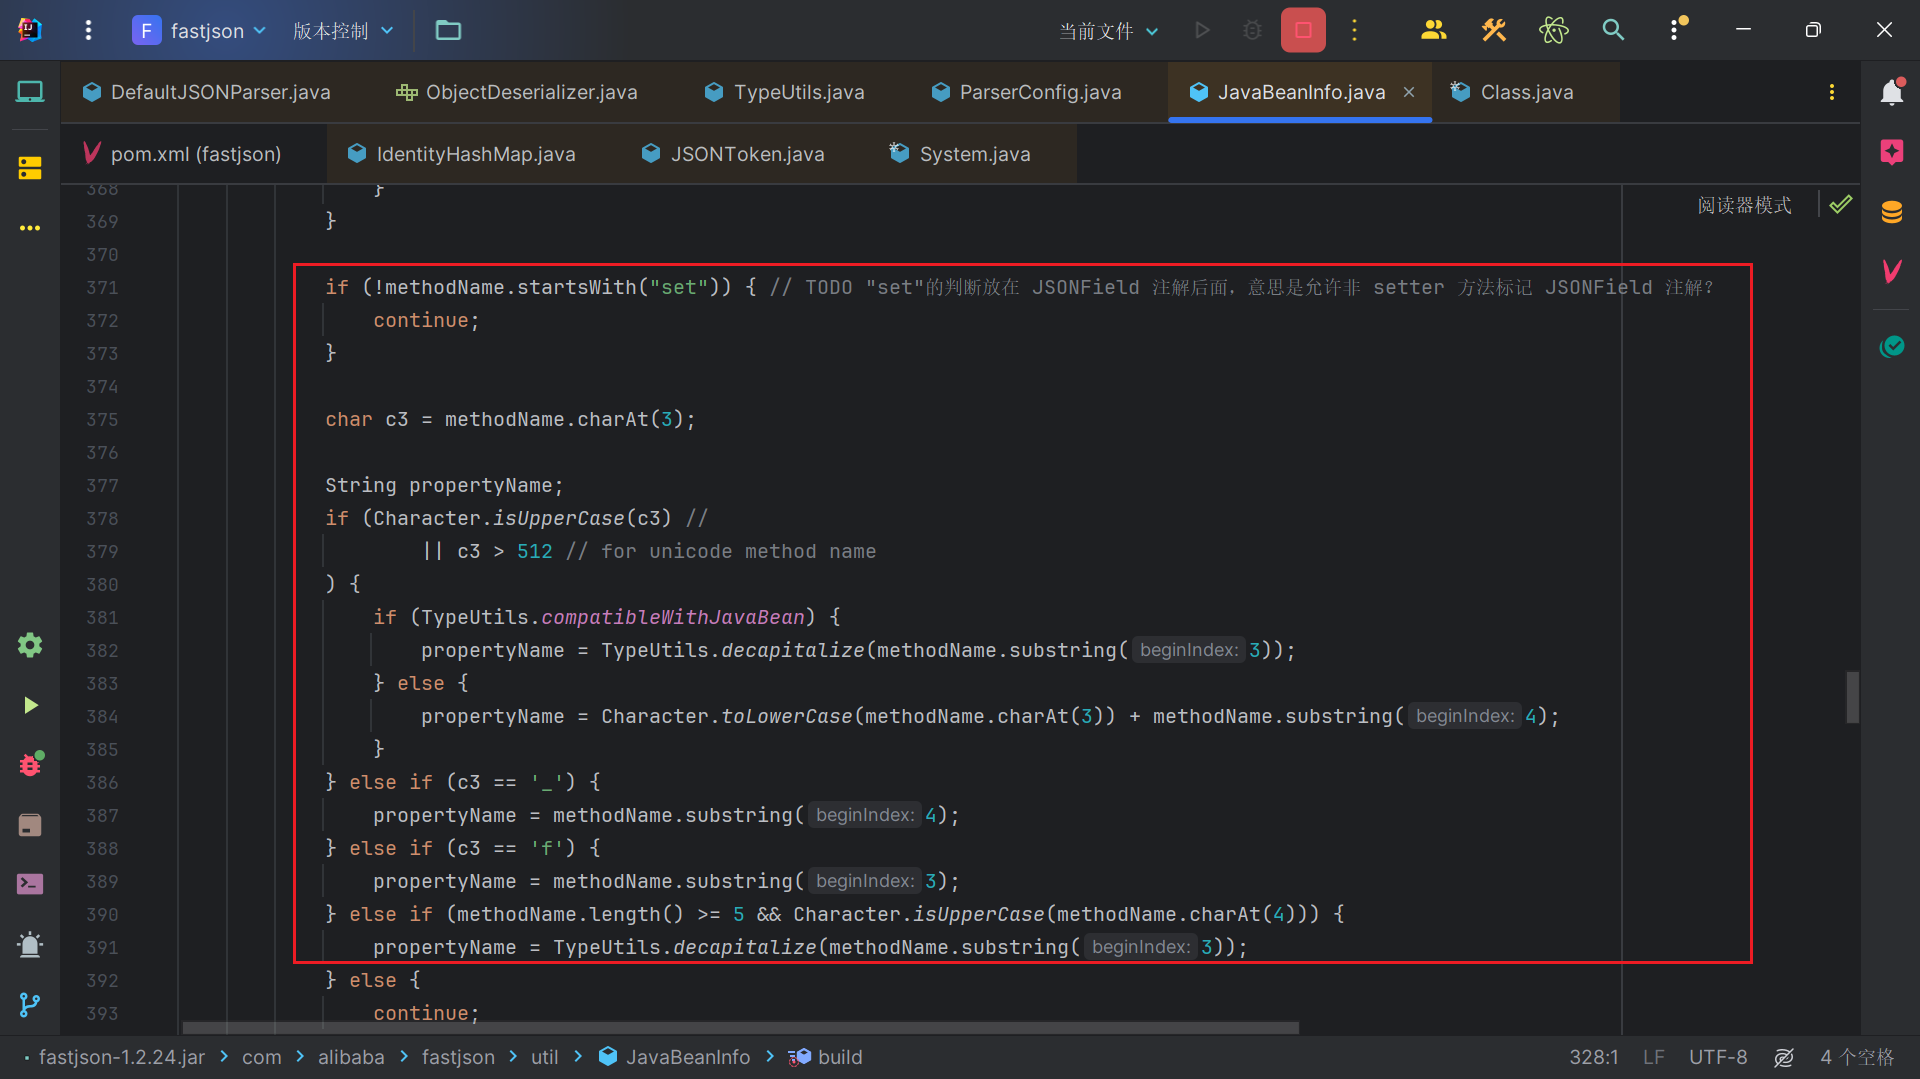Click the JavaBeanInfo breadcrumb
This screenshot has width=1920, height=1079.
click(675, 1057)
